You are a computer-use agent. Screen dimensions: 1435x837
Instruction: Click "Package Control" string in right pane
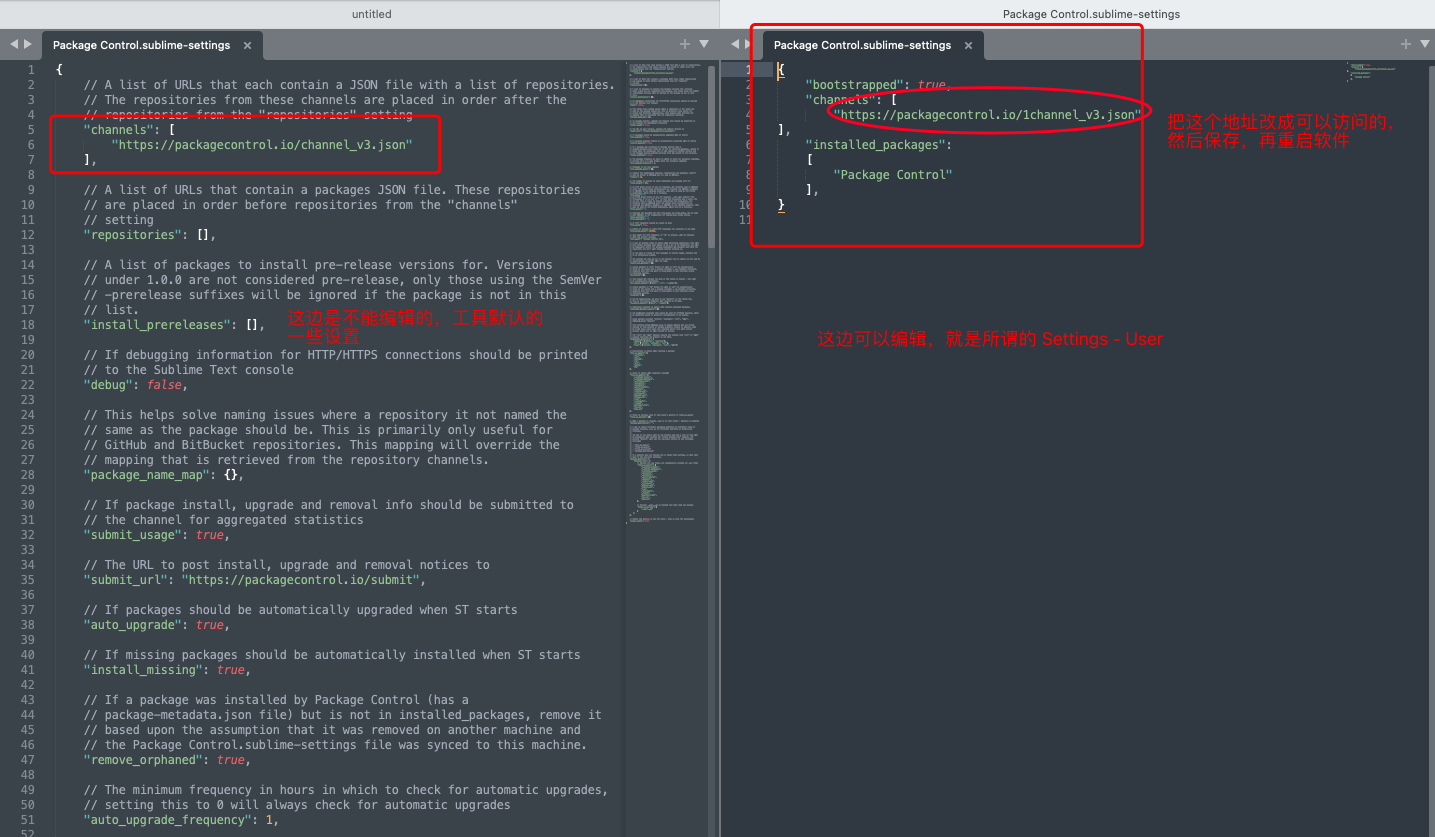892,175
